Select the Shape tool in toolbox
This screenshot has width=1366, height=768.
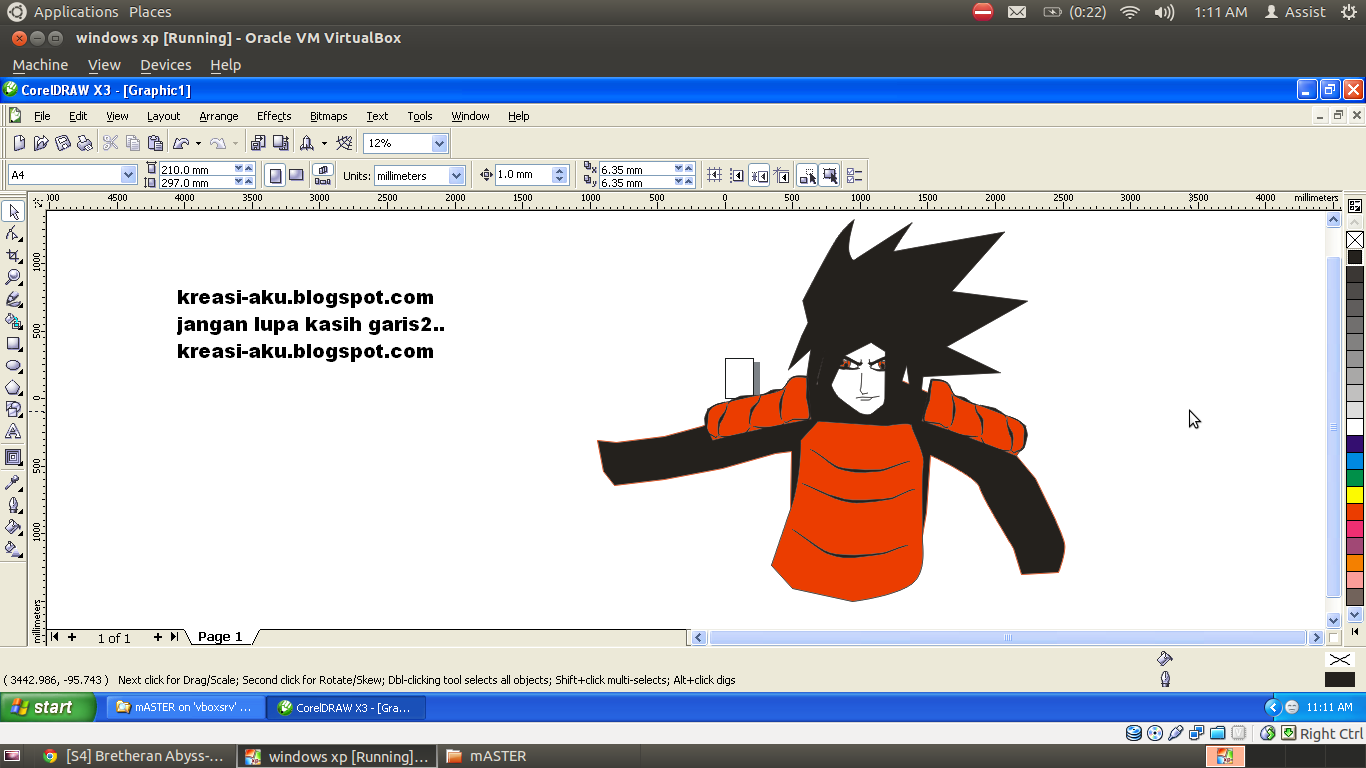(13, 233)
